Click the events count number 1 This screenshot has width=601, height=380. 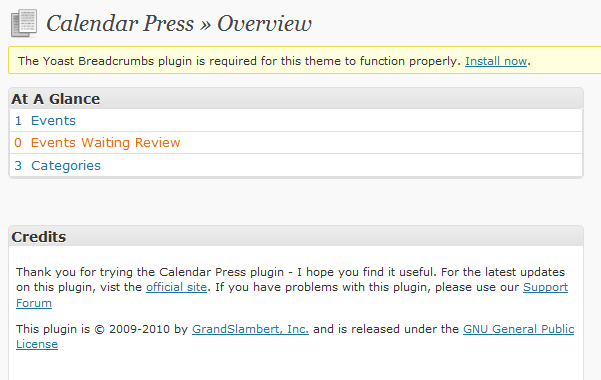pyautogui.click(x=18, y=121)
